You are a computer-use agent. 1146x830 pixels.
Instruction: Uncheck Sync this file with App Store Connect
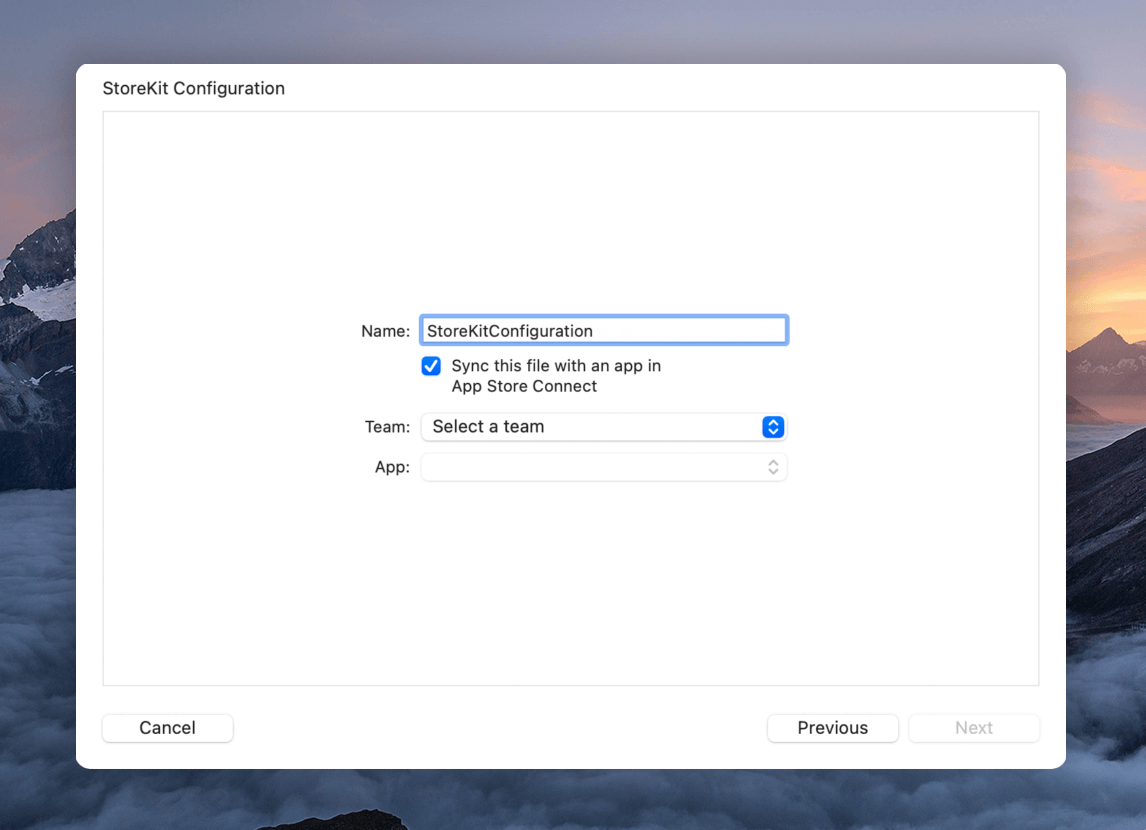[x=430, y=366]
